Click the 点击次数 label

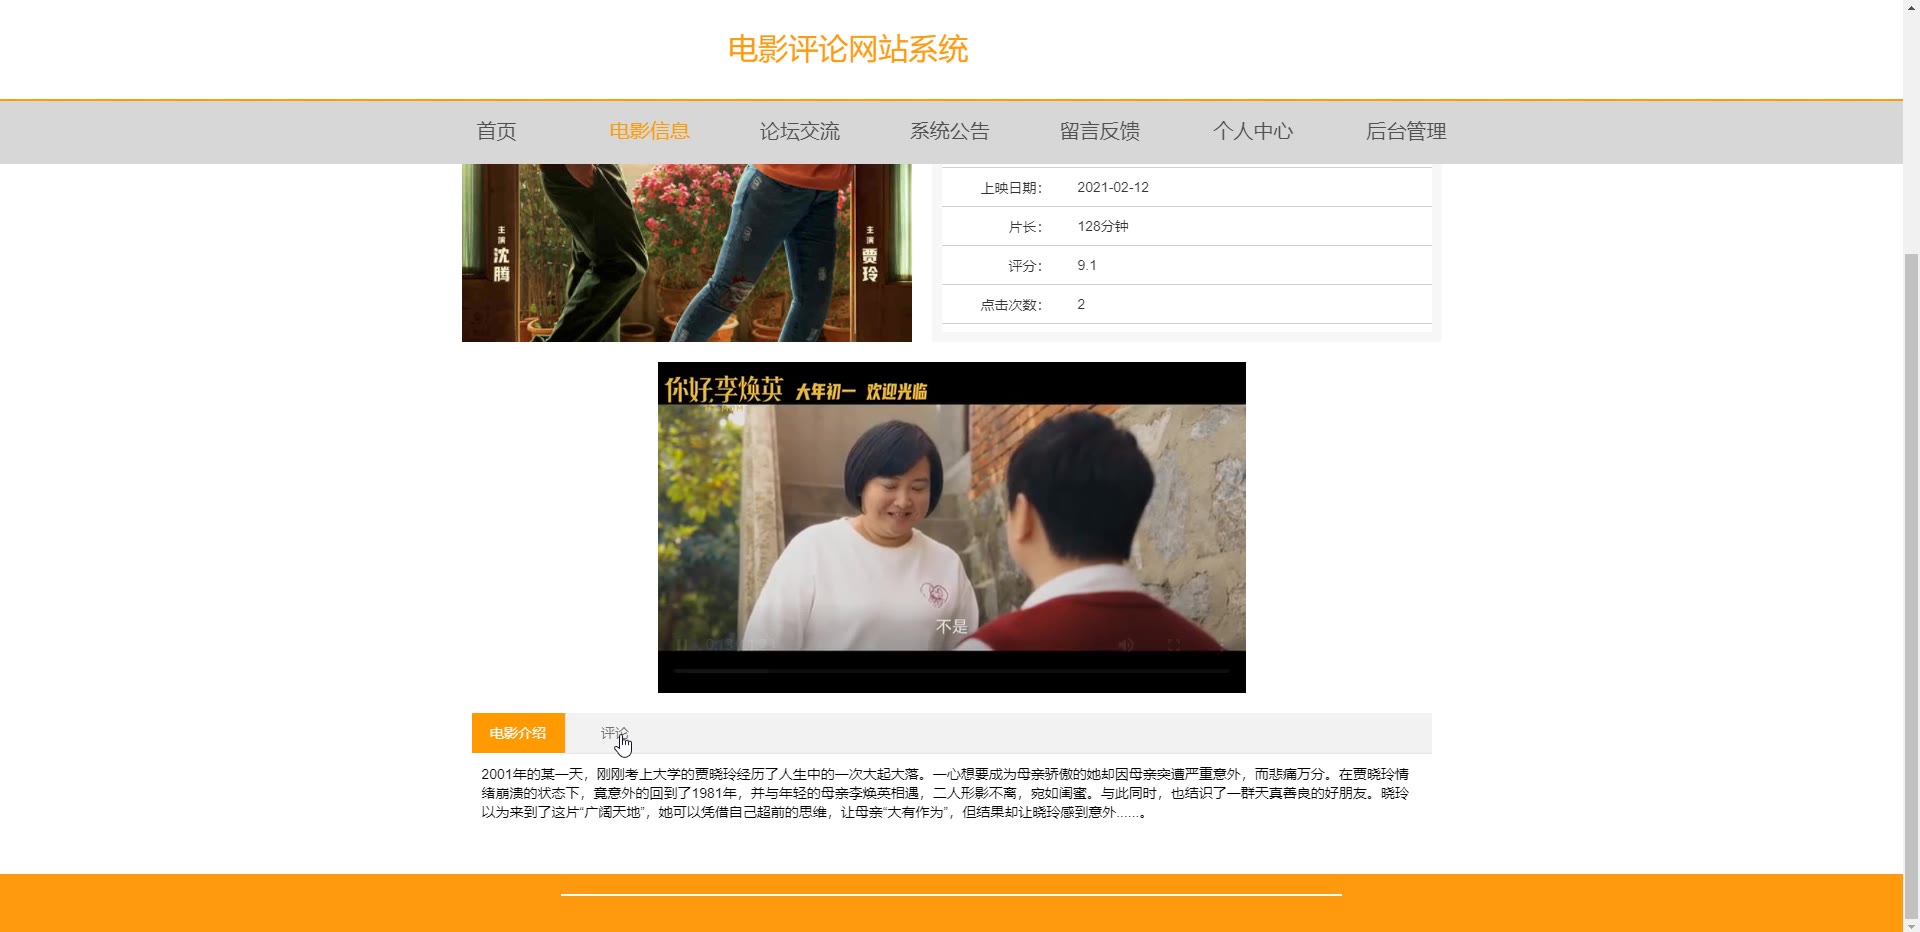click(1011, 305)
